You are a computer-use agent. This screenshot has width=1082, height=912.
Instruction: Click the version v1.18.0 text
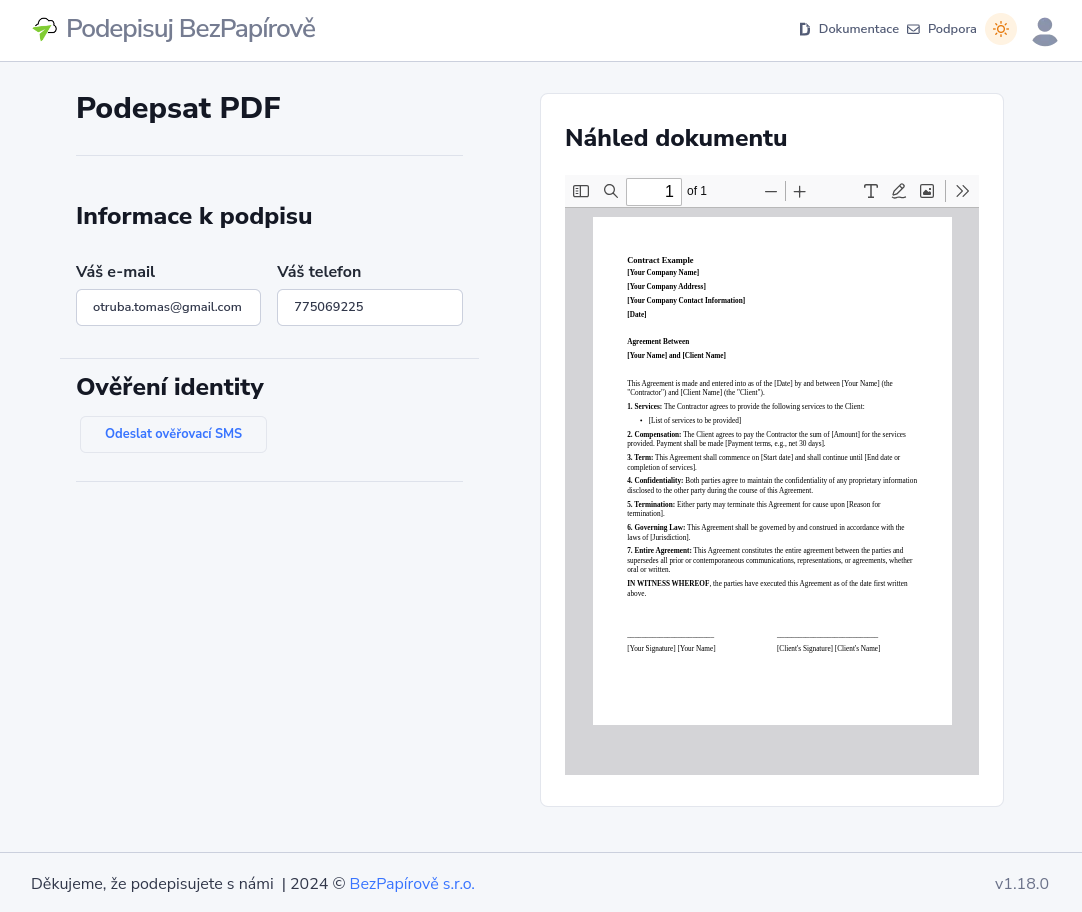pyautogui.click(x=1021, y=884)
